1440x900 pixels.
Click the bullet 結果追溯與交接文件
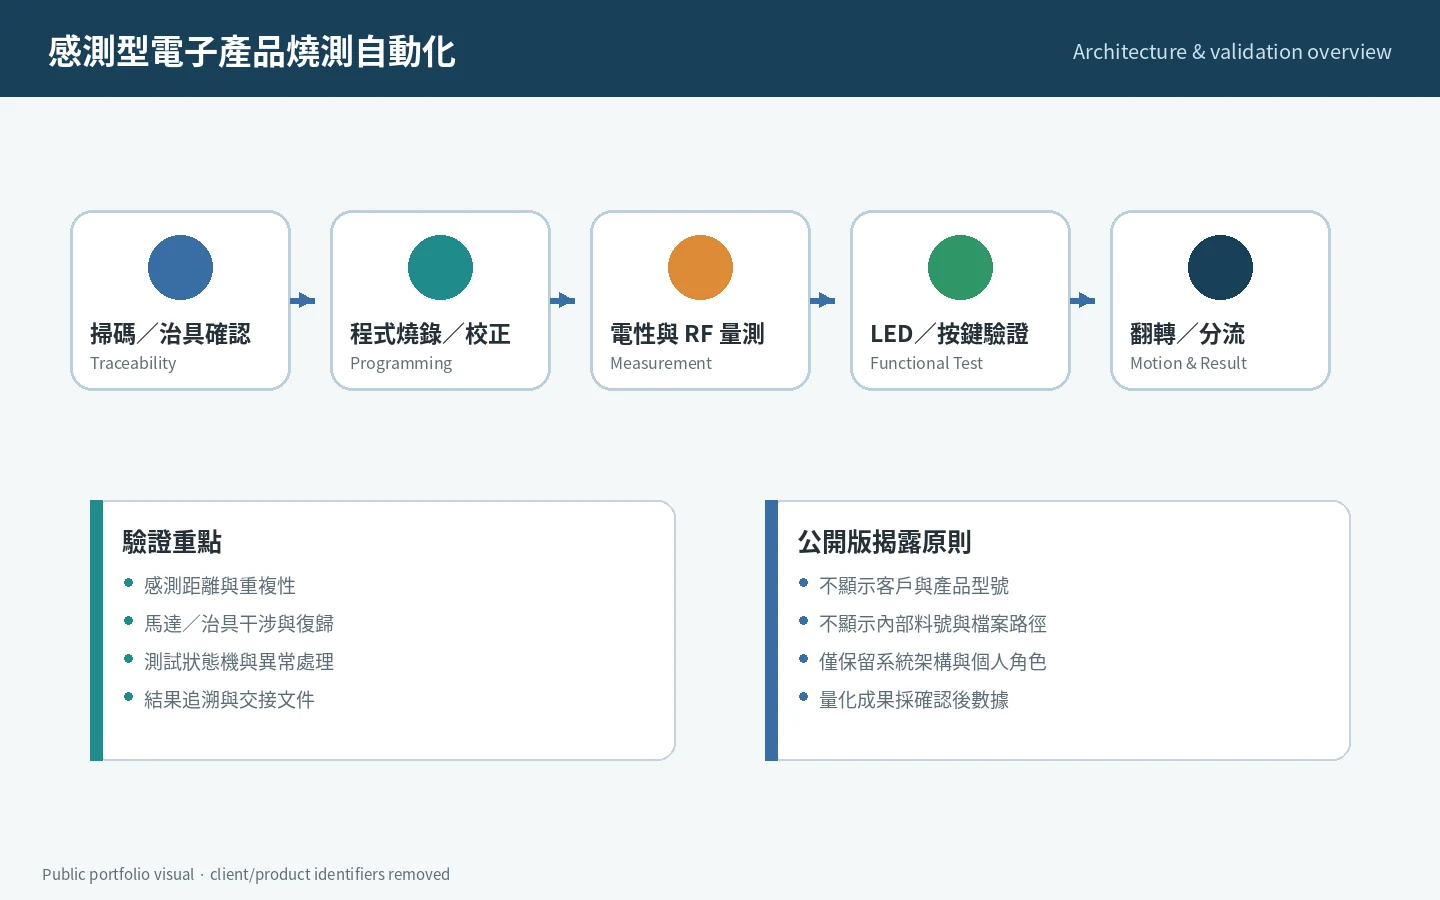229,700
